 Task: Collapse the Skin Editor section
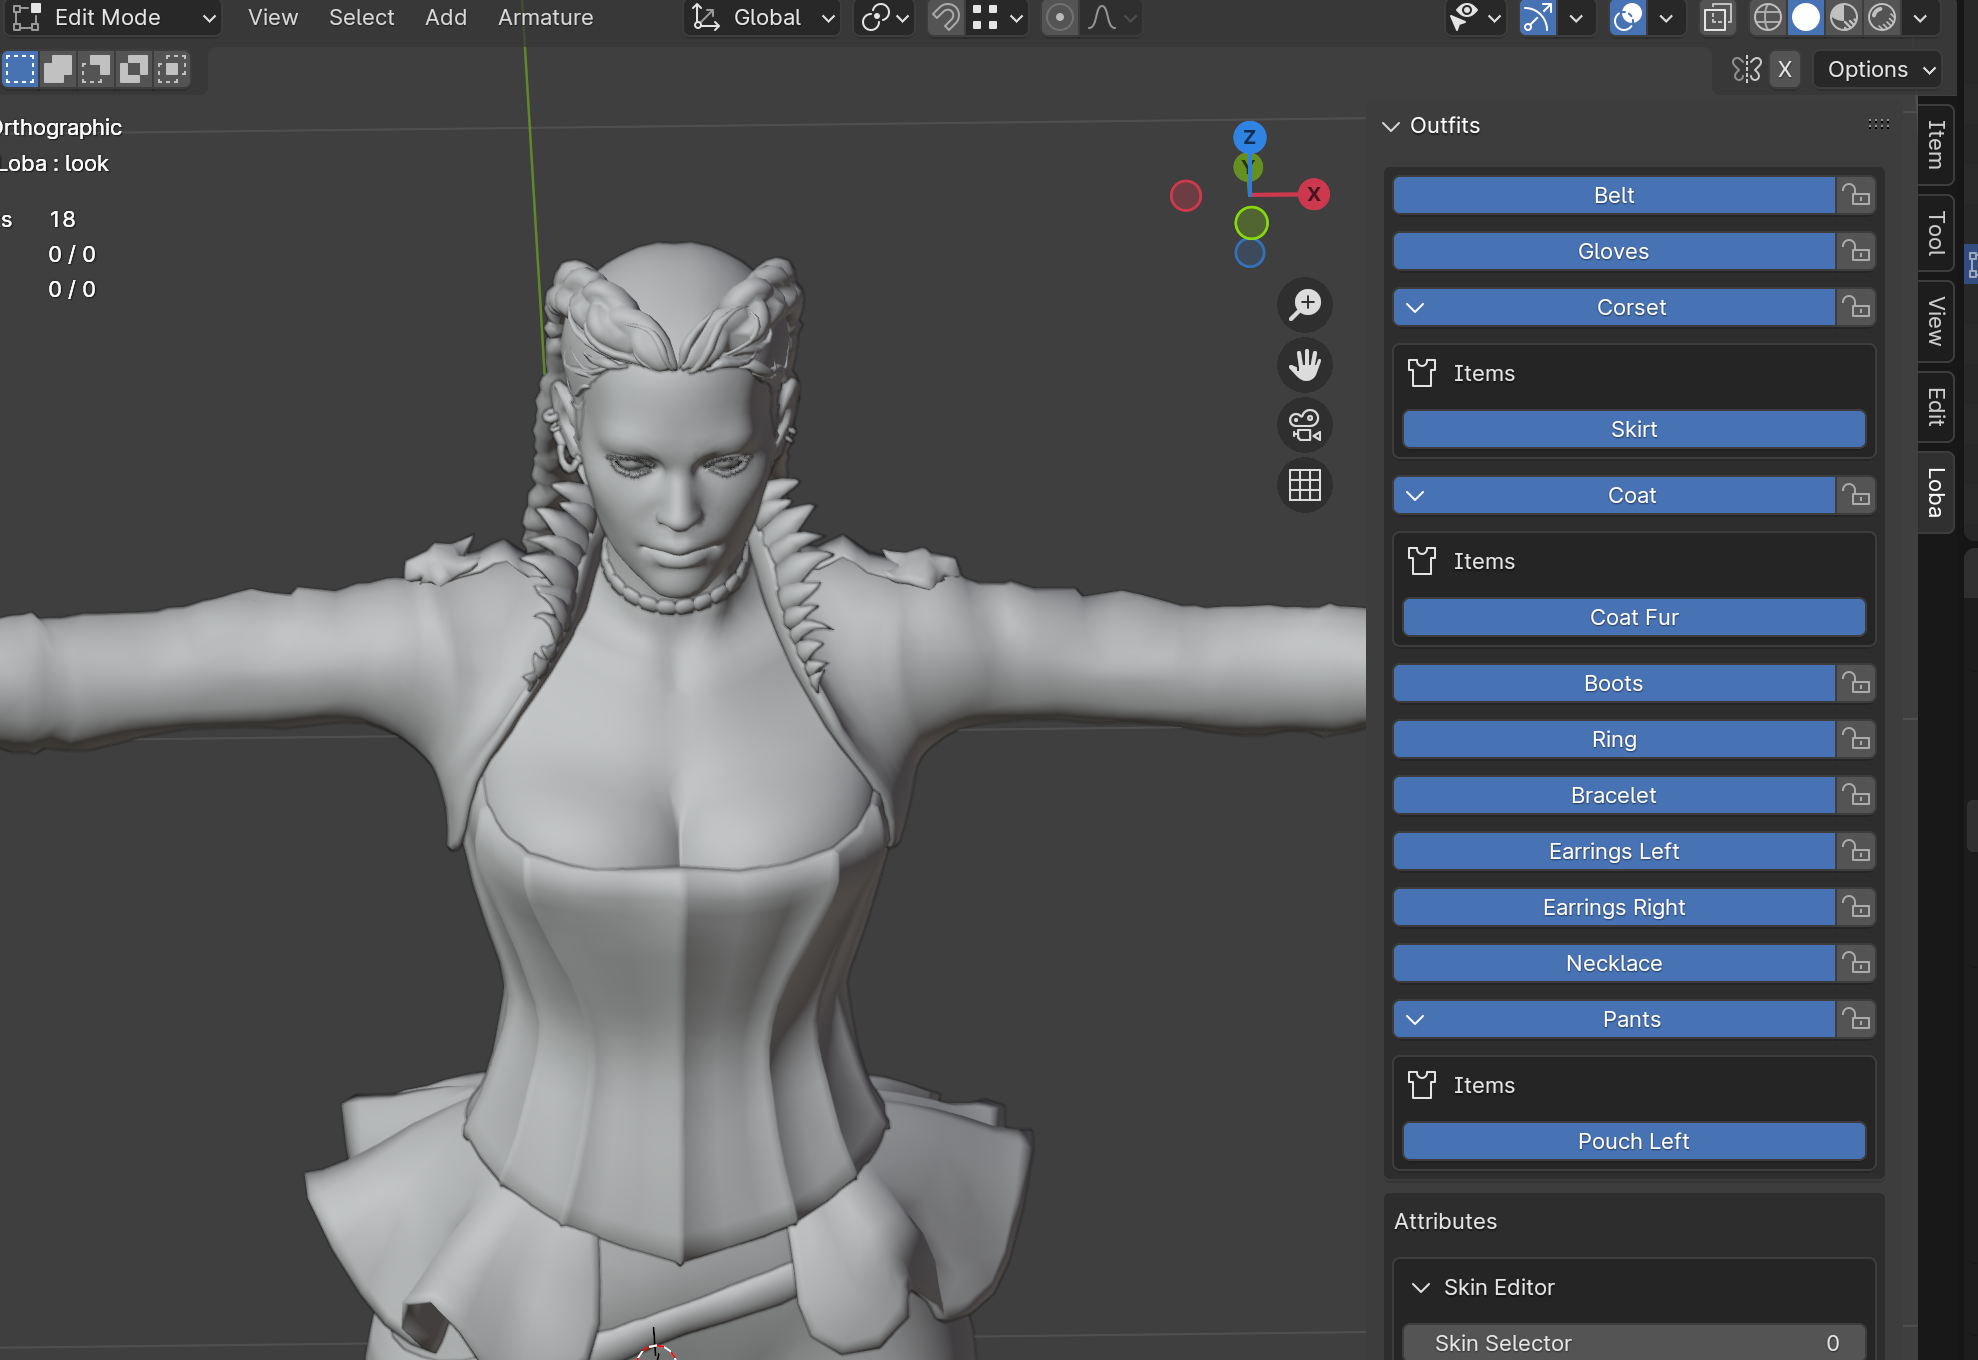click(1420, 1287)
